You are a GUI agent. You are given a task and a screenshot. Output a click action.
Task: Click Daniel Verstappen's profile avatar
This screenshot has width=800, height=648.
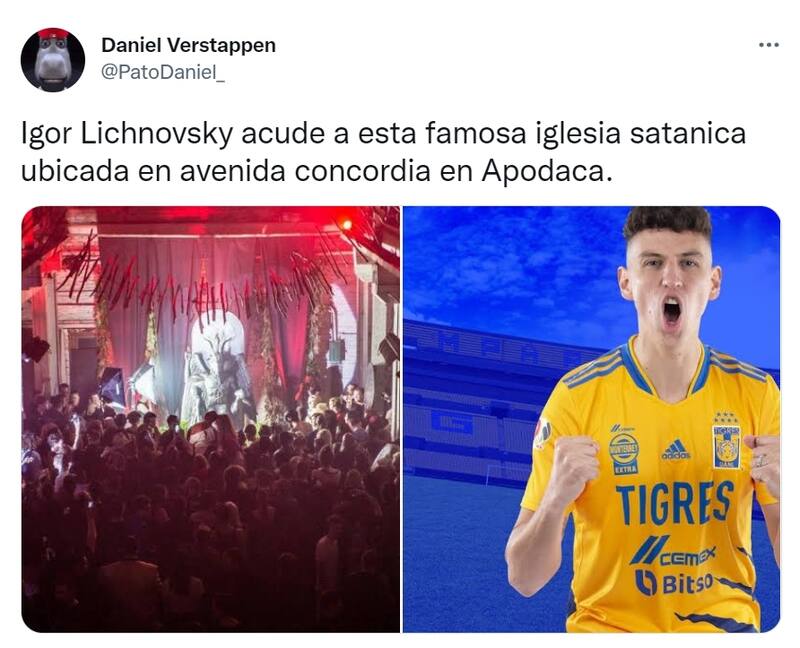point(53,60)
